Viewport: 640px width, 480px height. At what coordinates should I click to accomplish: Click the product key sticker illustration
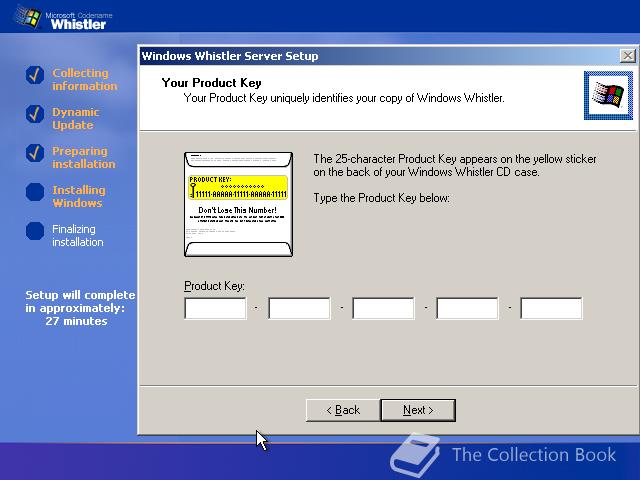pyautogui.click(x=238, y=204)
